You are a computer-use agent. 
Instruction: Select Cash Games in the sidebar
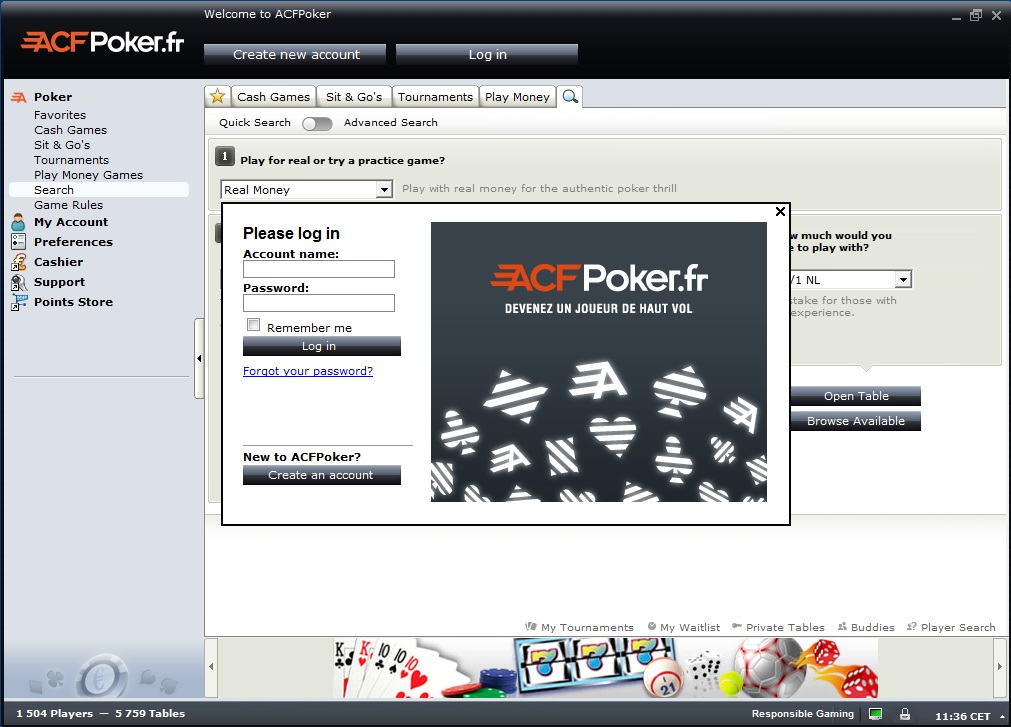click(x=70, y=130)
